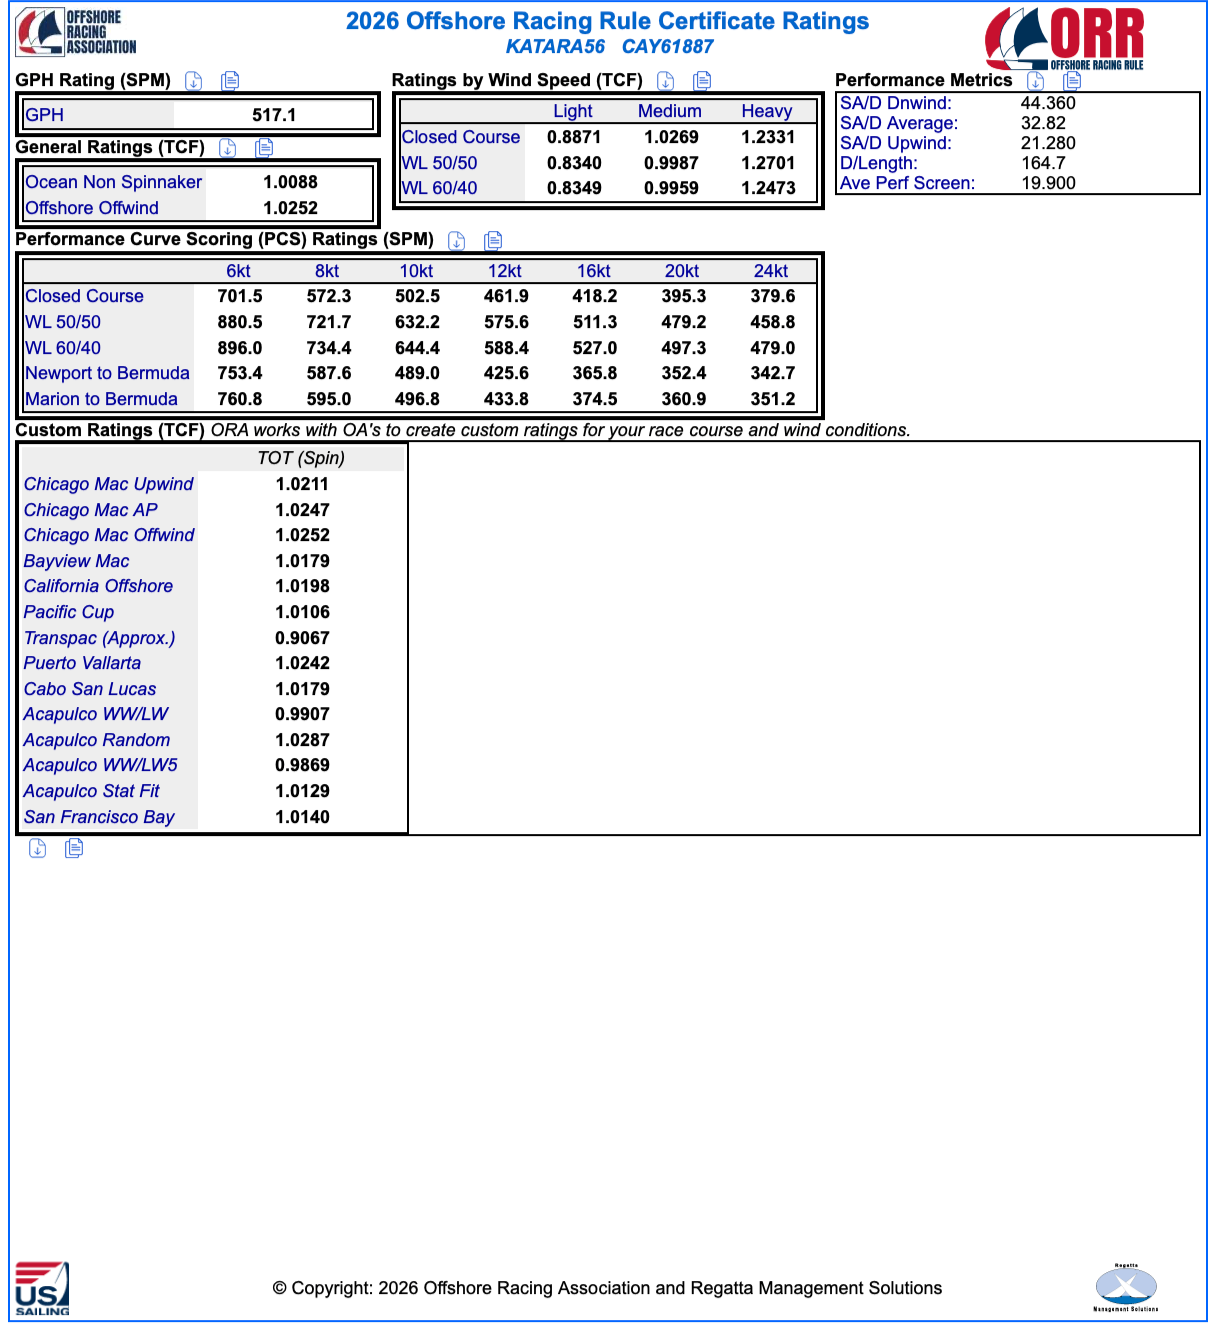This screenshot has height=1329, width=1209.
Task: Open WL 60/40 in the PCS table
Action: [63, 348]
